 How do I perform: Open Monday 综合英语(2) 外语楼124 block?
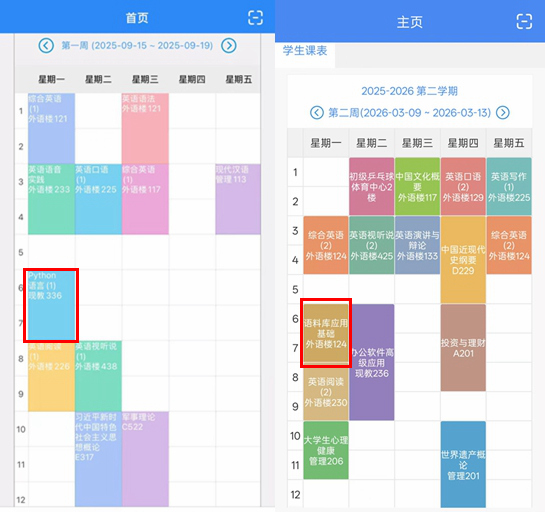pyautogui.click(x=326, y=245)
